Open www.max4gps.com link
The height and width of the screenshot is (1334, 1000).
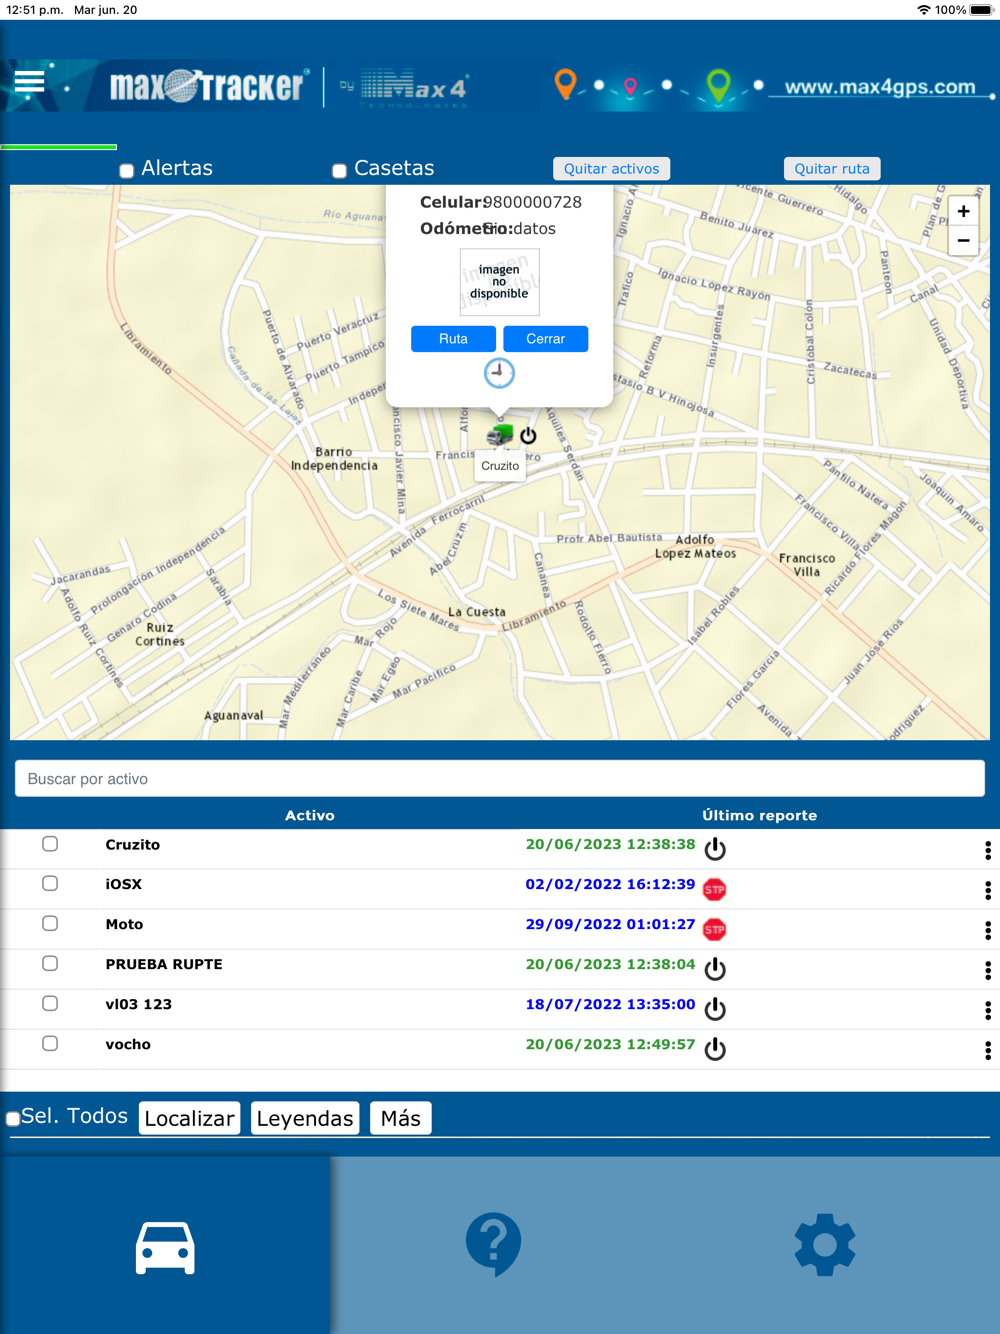pos(880,87)
